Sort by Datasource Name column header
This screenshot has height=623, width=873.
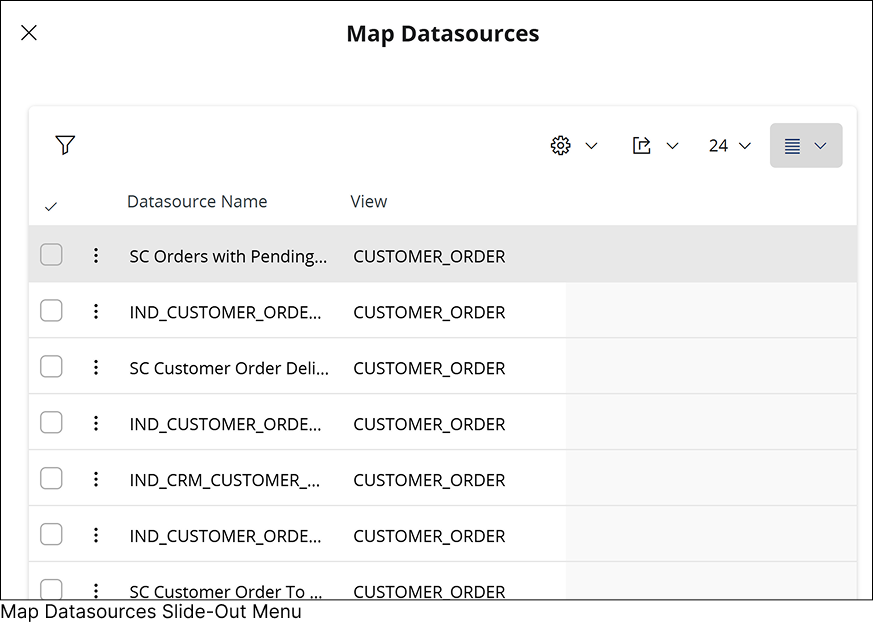click(197, 202)
